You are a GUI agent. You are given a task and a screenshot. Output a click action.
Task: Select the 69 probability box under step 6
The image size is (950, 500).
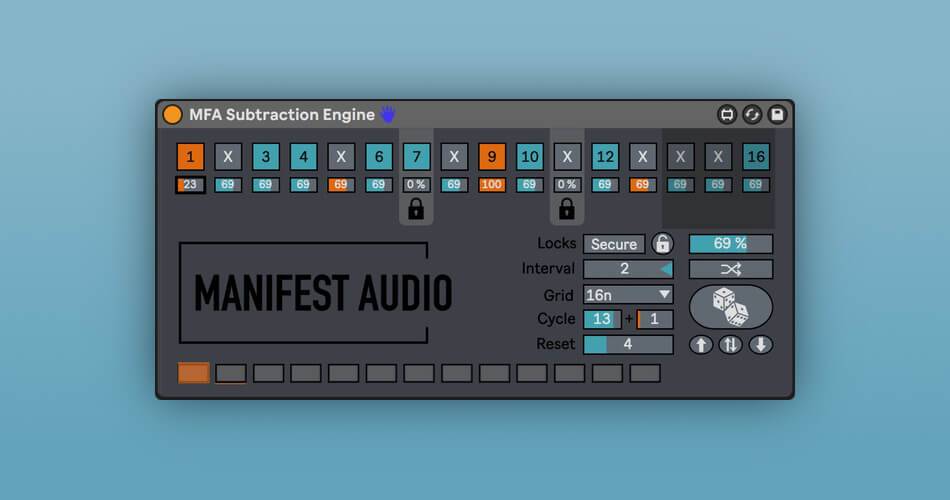pos(379,185)
